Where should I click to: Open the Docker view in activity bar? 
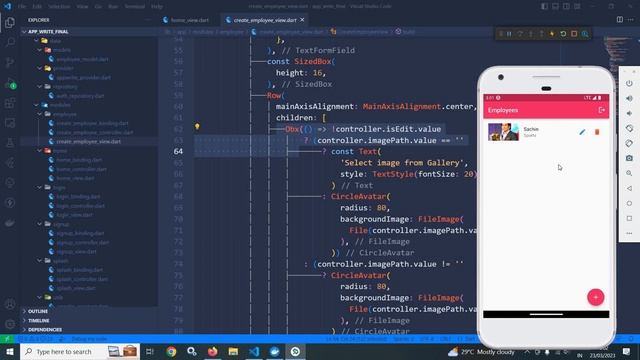(x=10, y=223)
